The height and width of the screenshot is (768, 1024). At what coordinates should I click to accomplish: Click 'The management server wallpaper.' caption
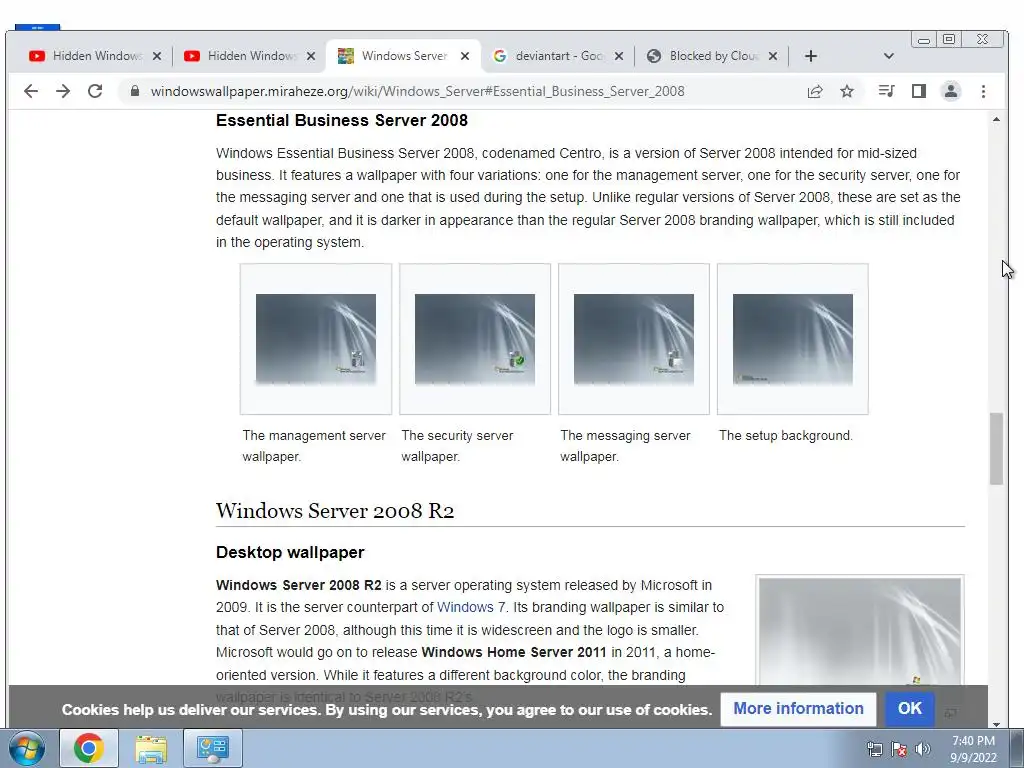click(x=313, y=446)
